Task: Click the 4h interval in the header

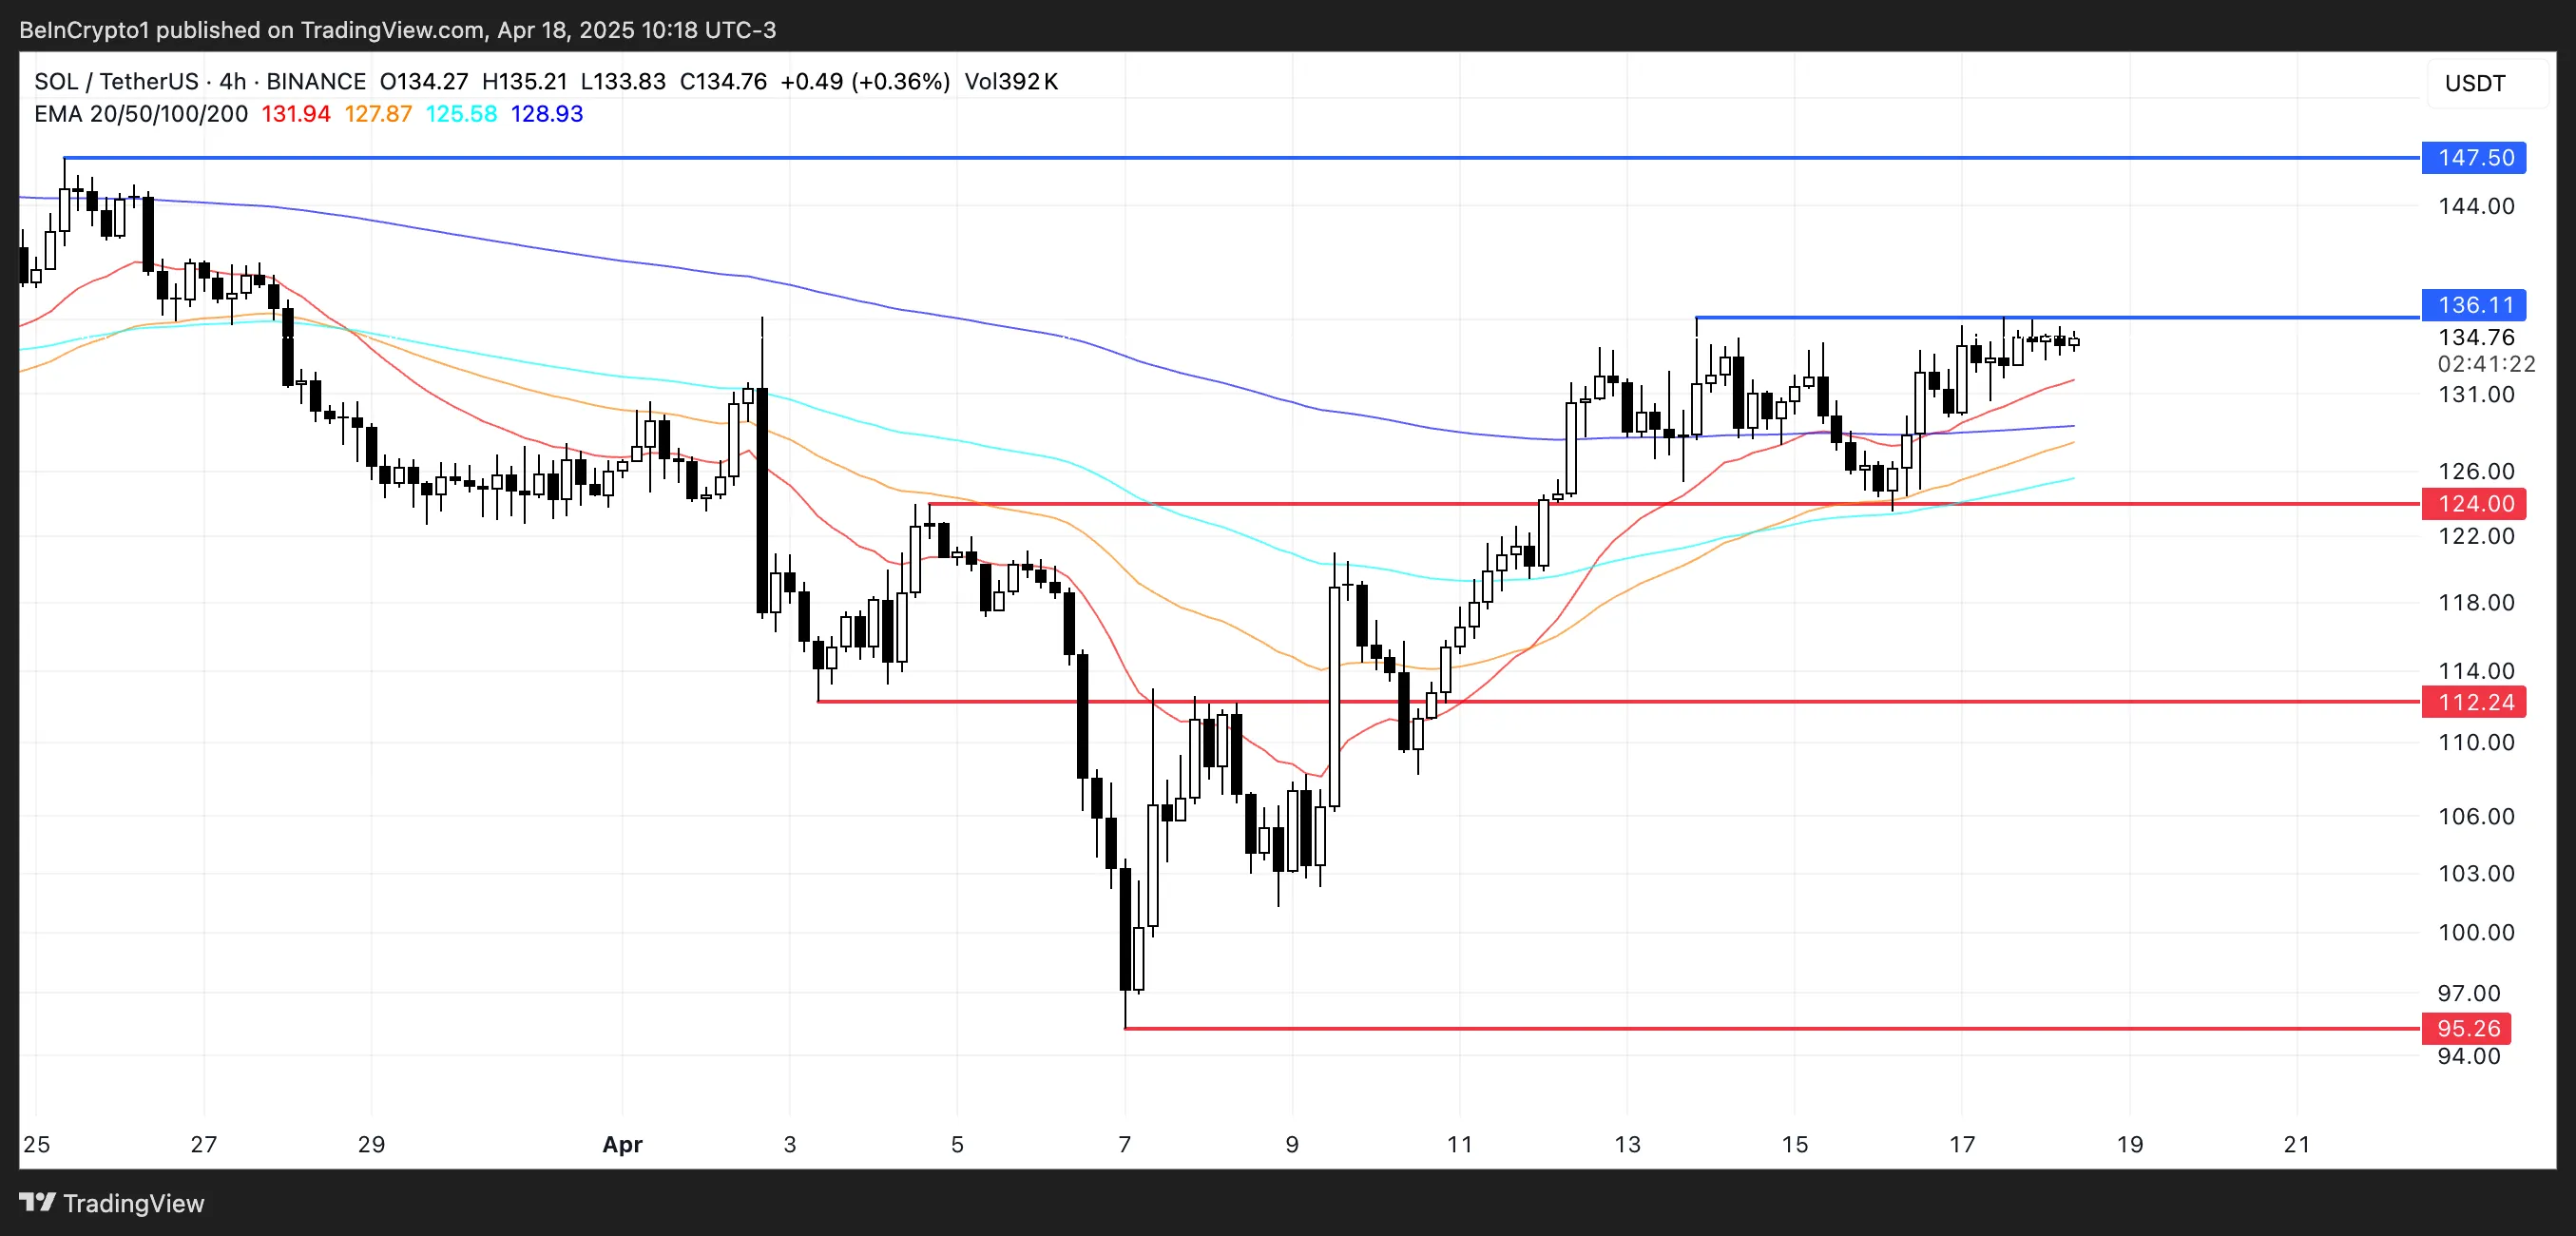Action: (x=232, y=82)
